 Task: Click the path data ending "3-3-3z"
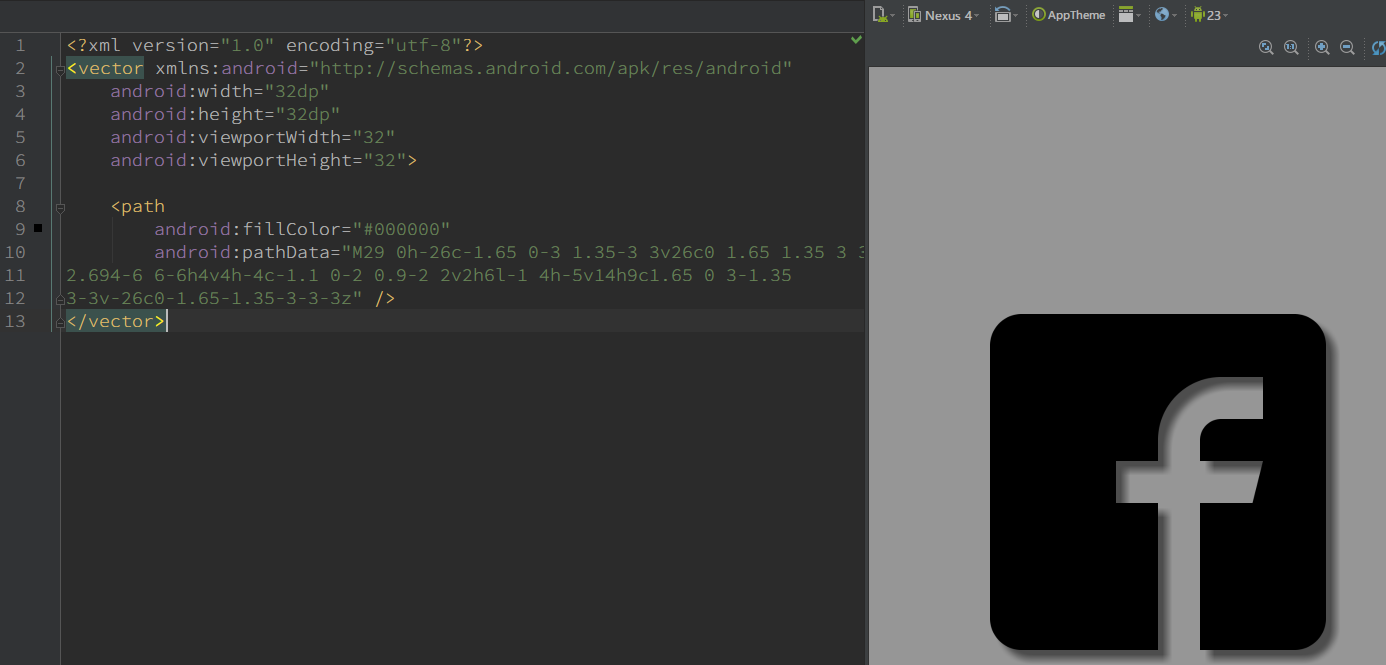click(x=216, y=298)
